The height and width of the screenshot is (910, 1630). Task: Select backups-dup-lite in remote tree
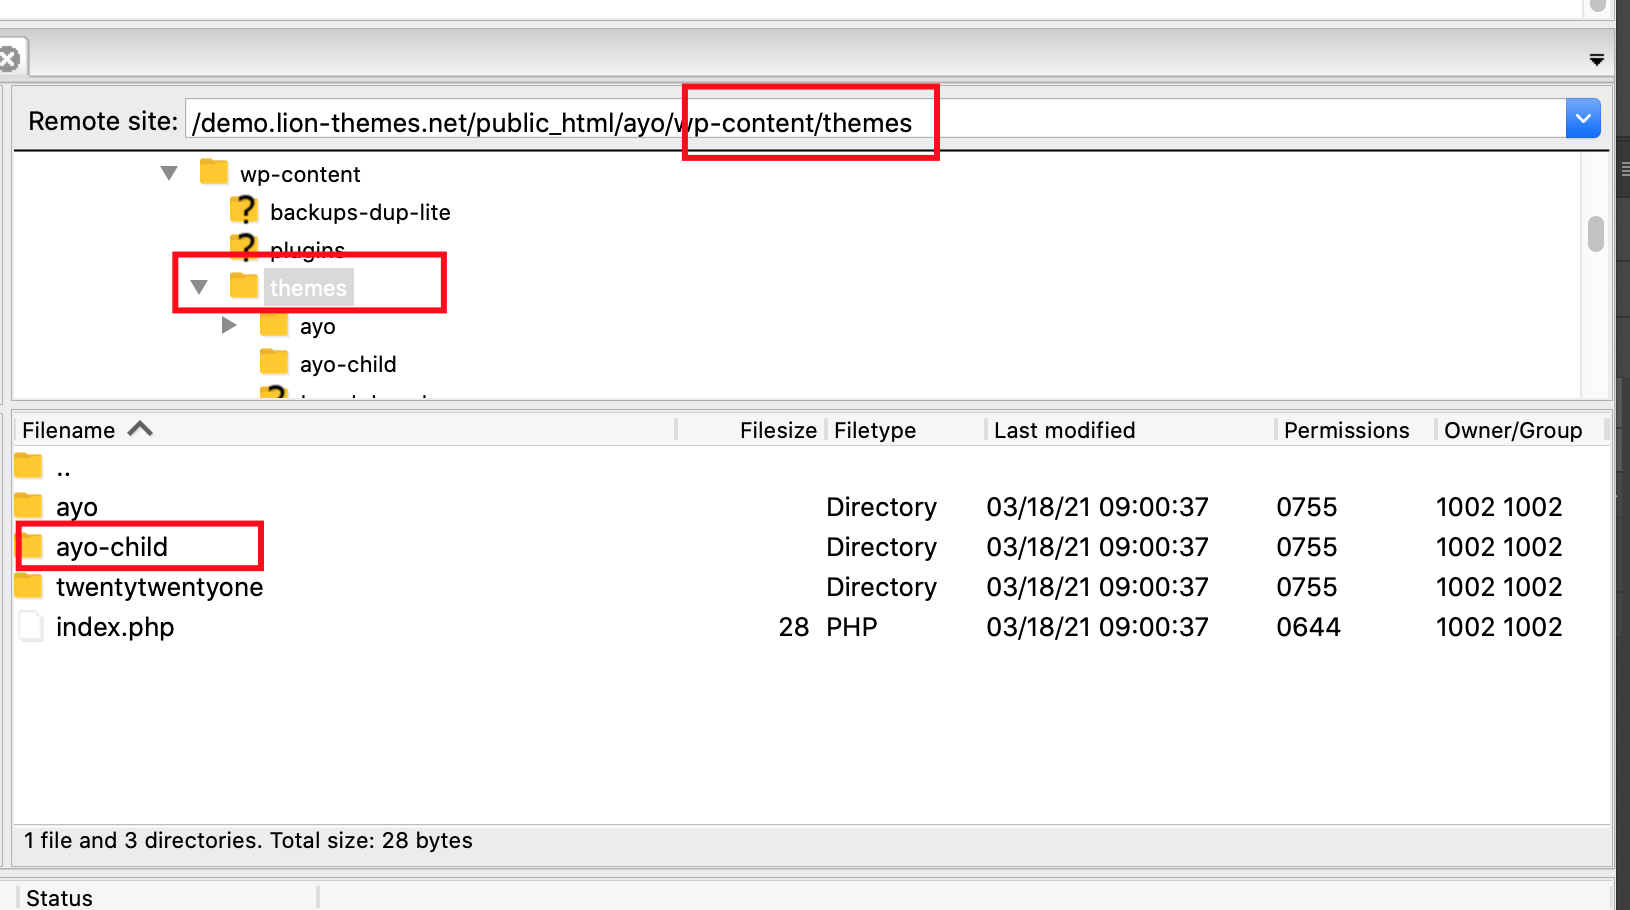360,212
